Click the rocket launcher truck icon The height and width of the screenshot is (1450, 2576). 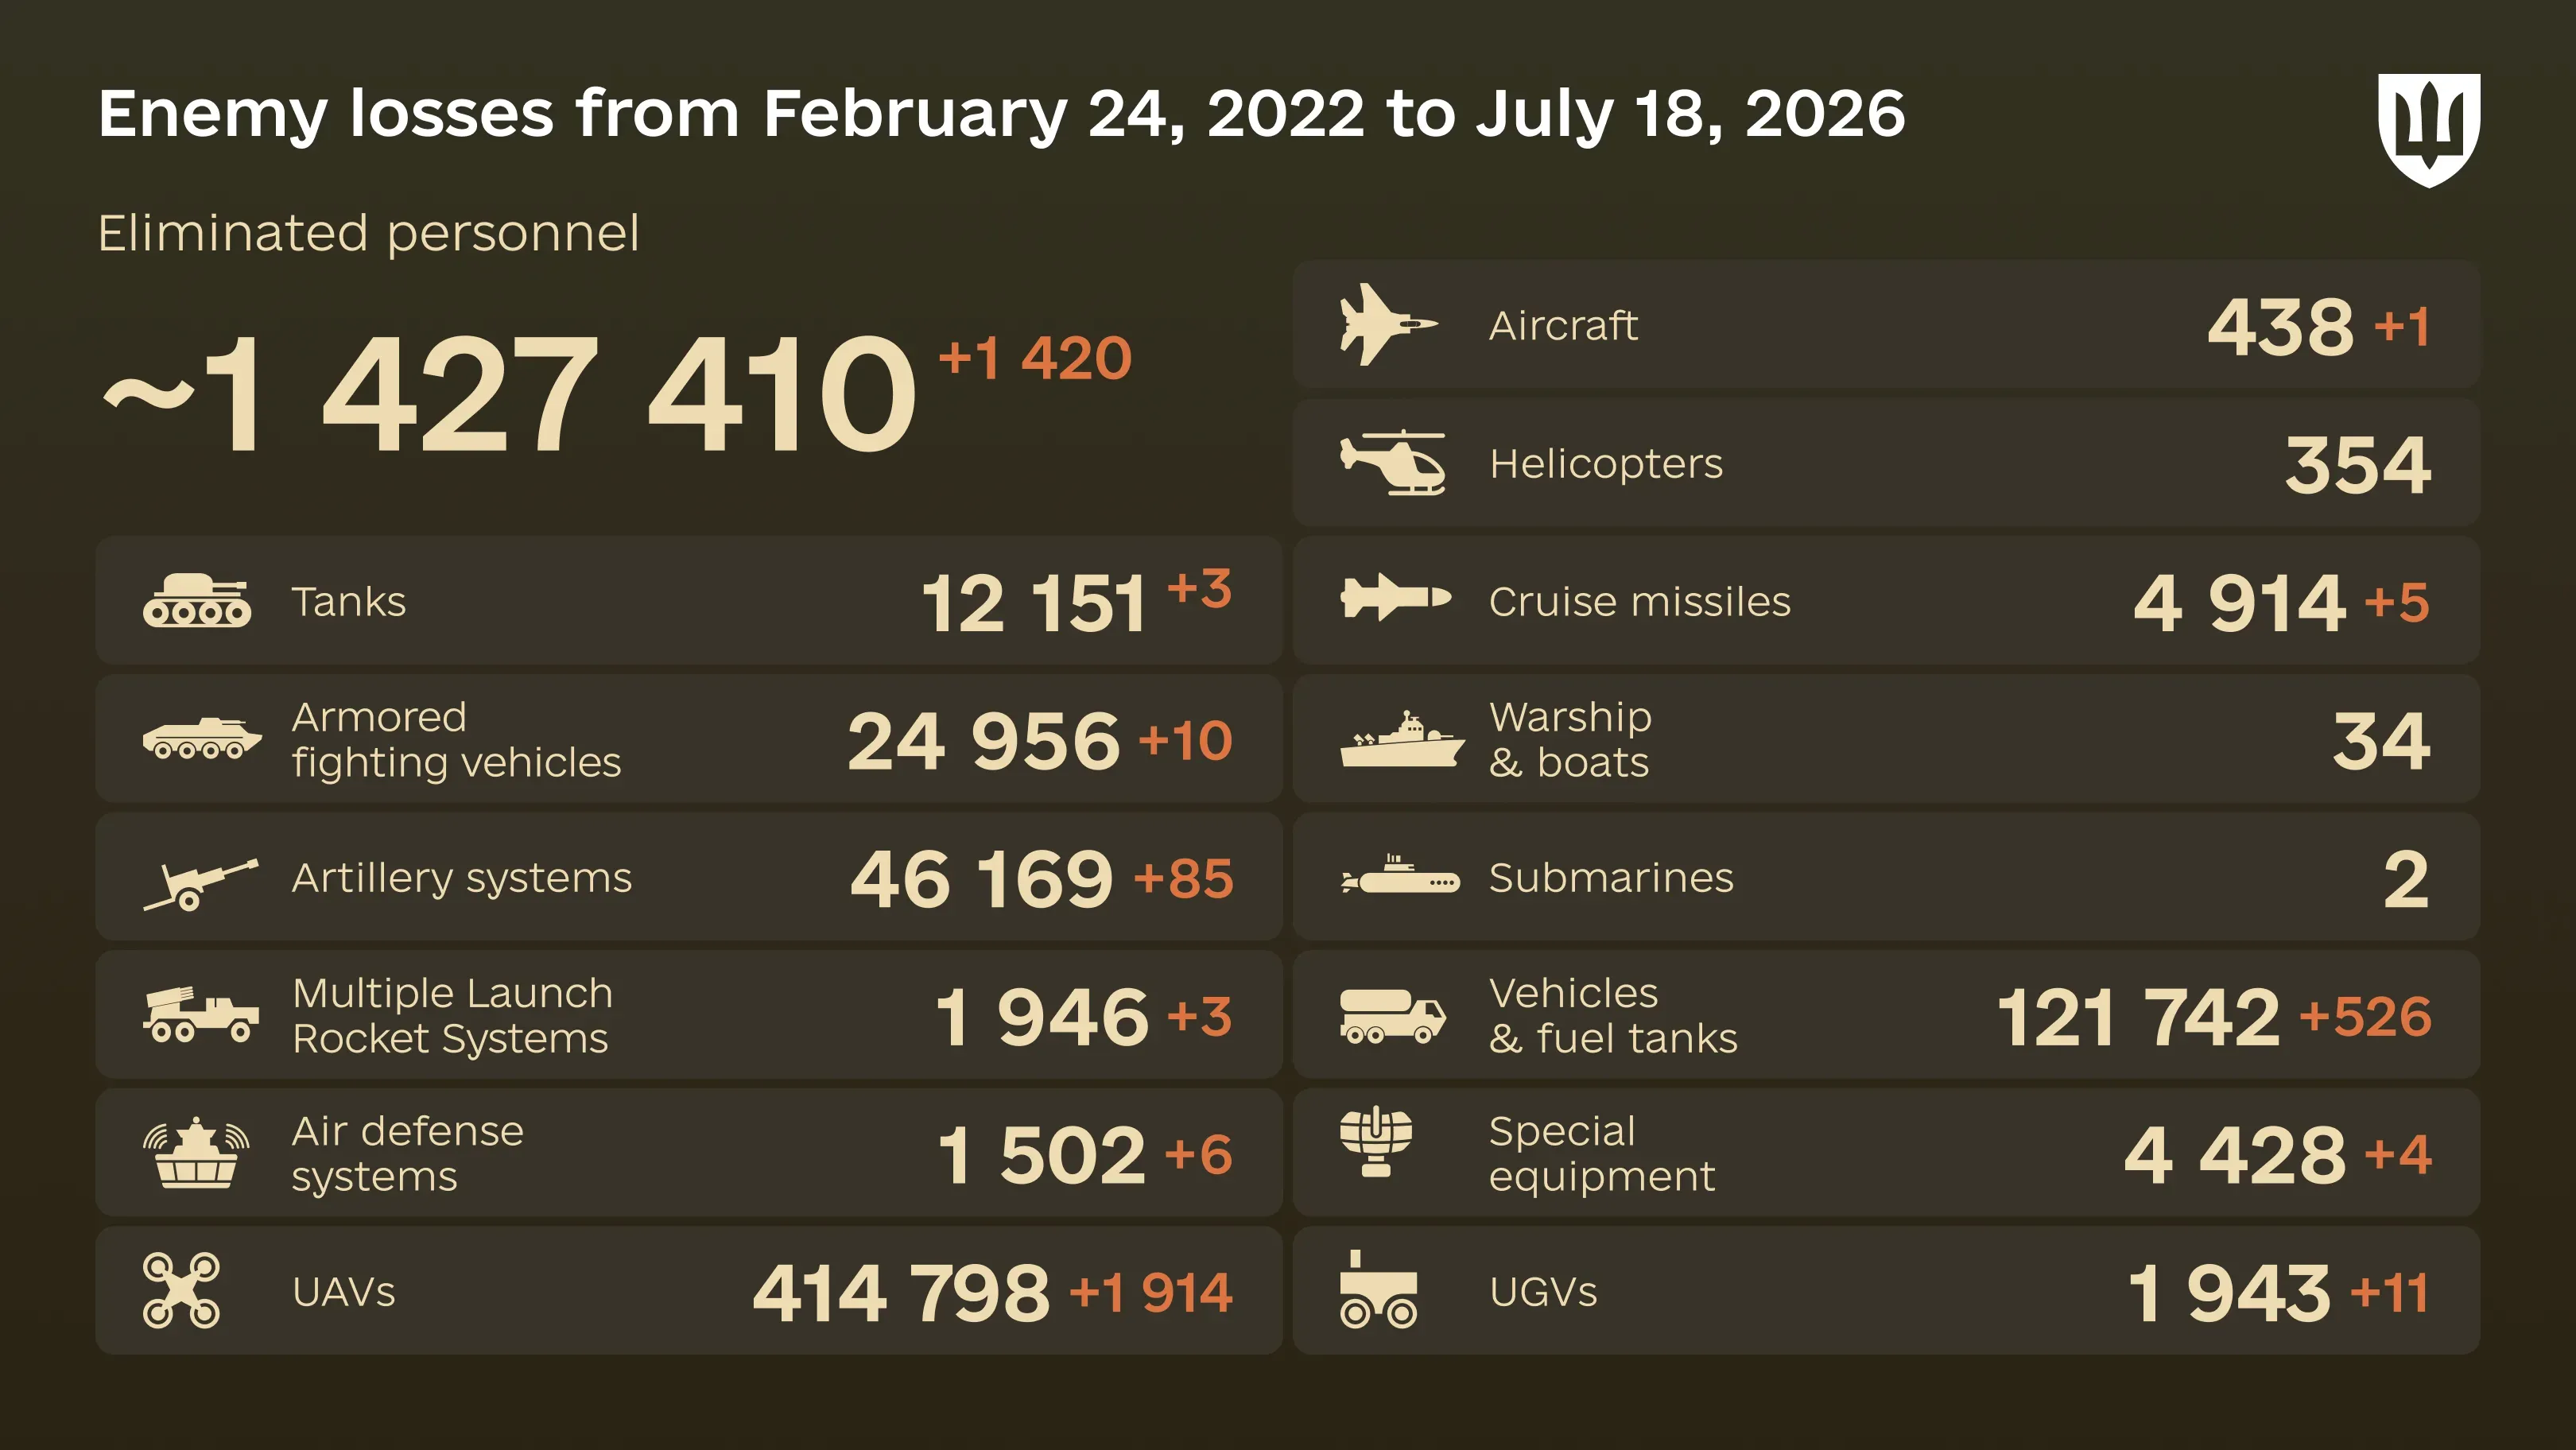pos(200,1015)
